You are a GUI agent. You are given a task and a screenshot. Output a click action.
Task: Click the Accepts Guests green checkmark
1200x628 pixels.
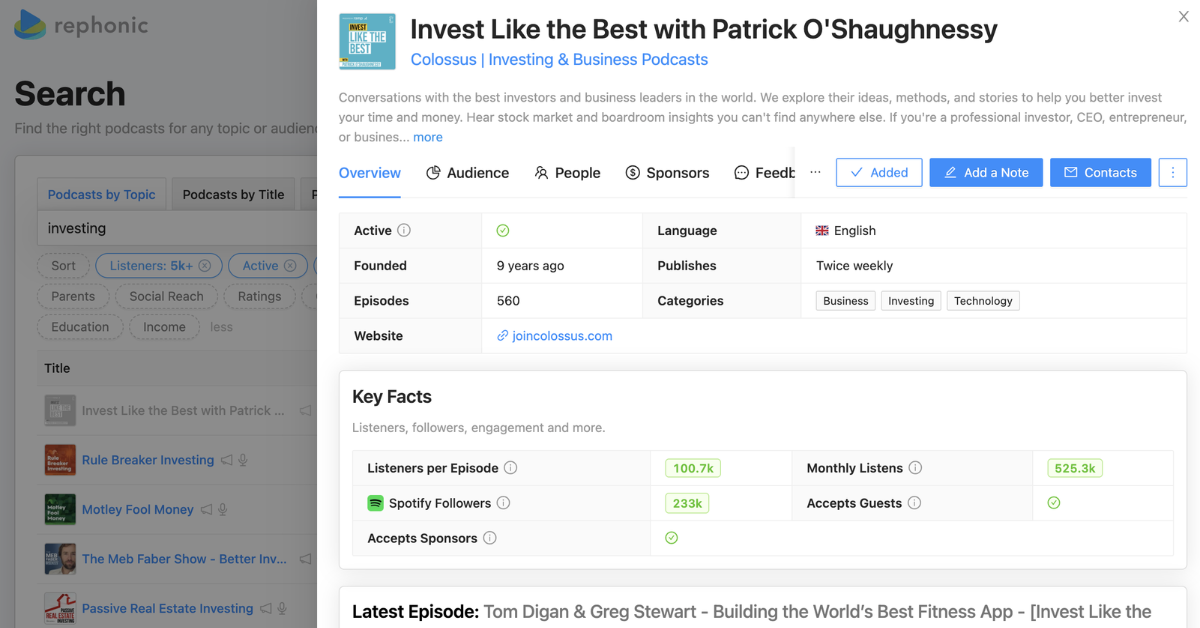tap(1054, 503)
